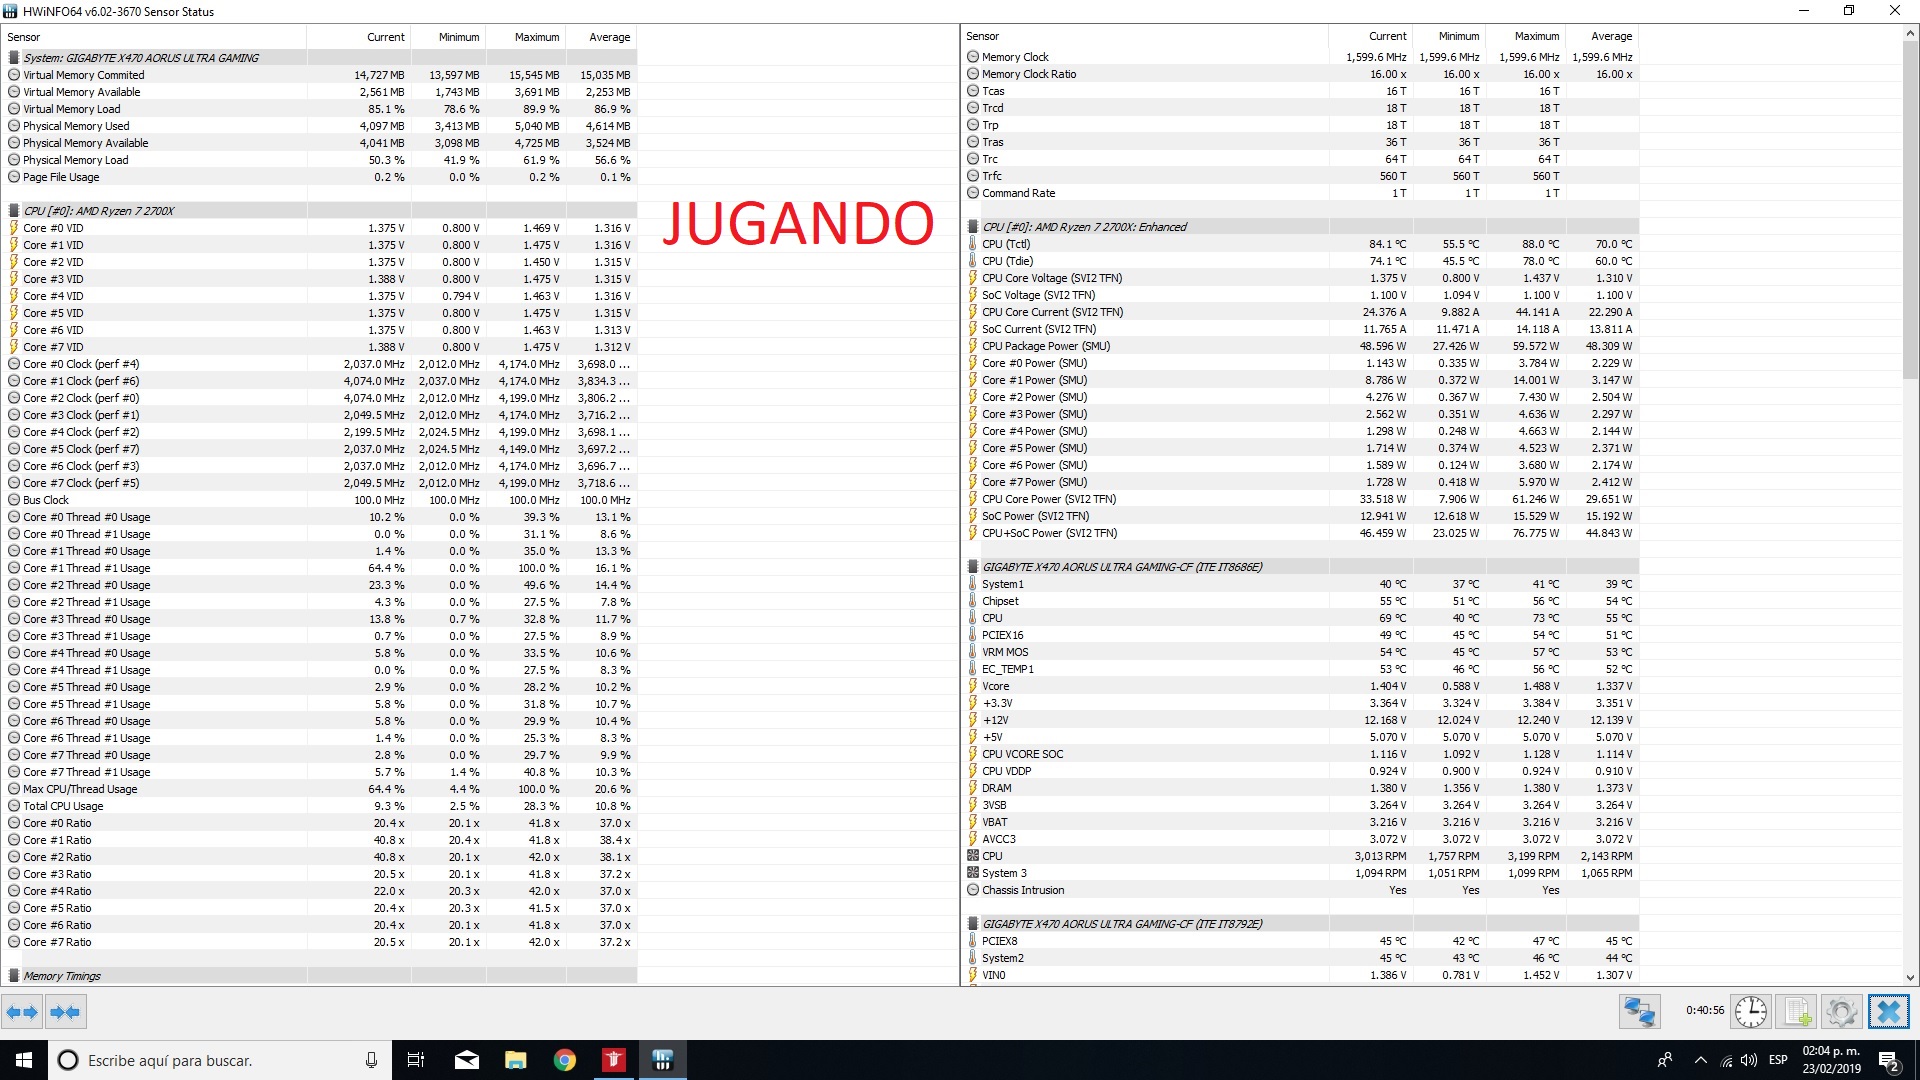Viewport: 1920px width, 1080px height.
Task: Select the Command Rate row
Action: [1301, 193]
